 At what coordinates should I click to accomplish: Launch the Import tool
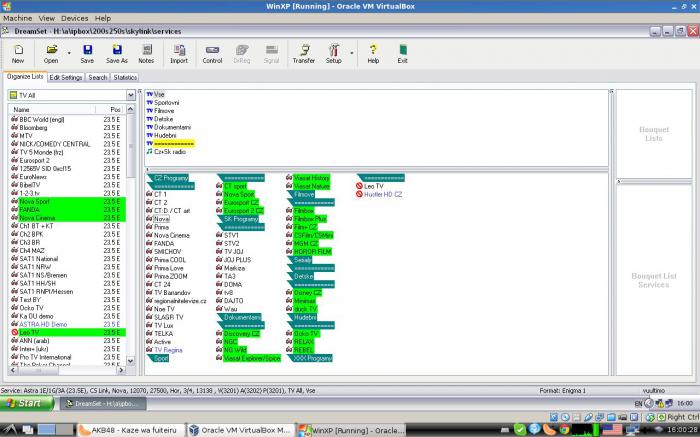179,54
